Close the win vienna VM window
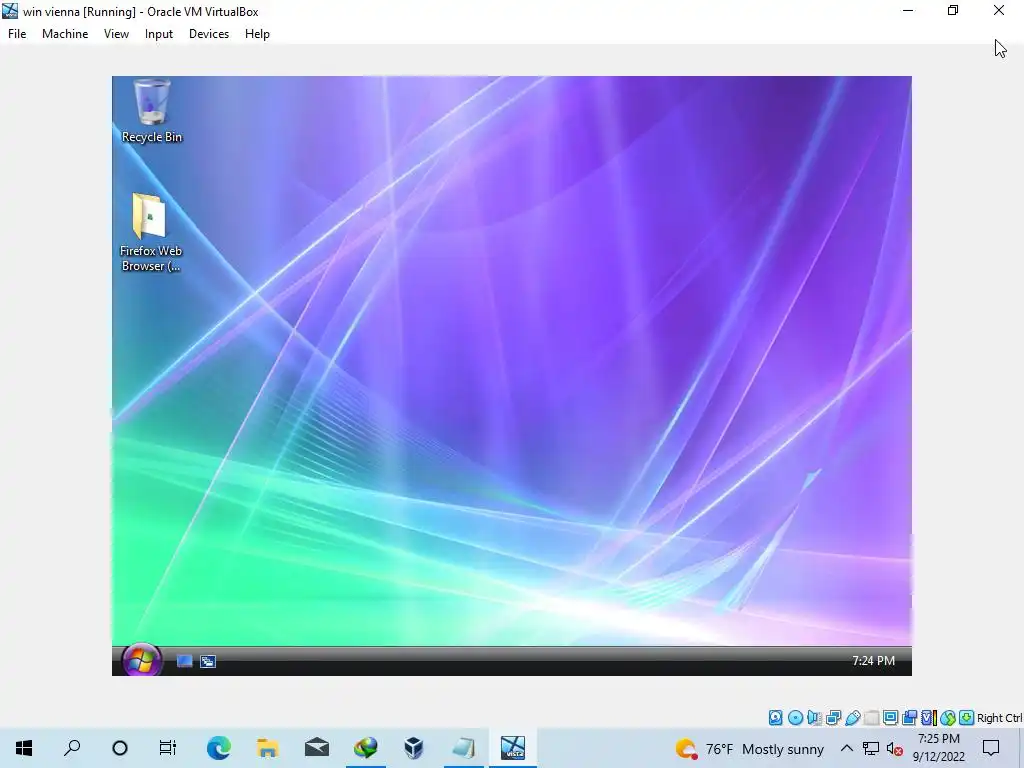This screenshot has width=1024, height=768. 999,10
